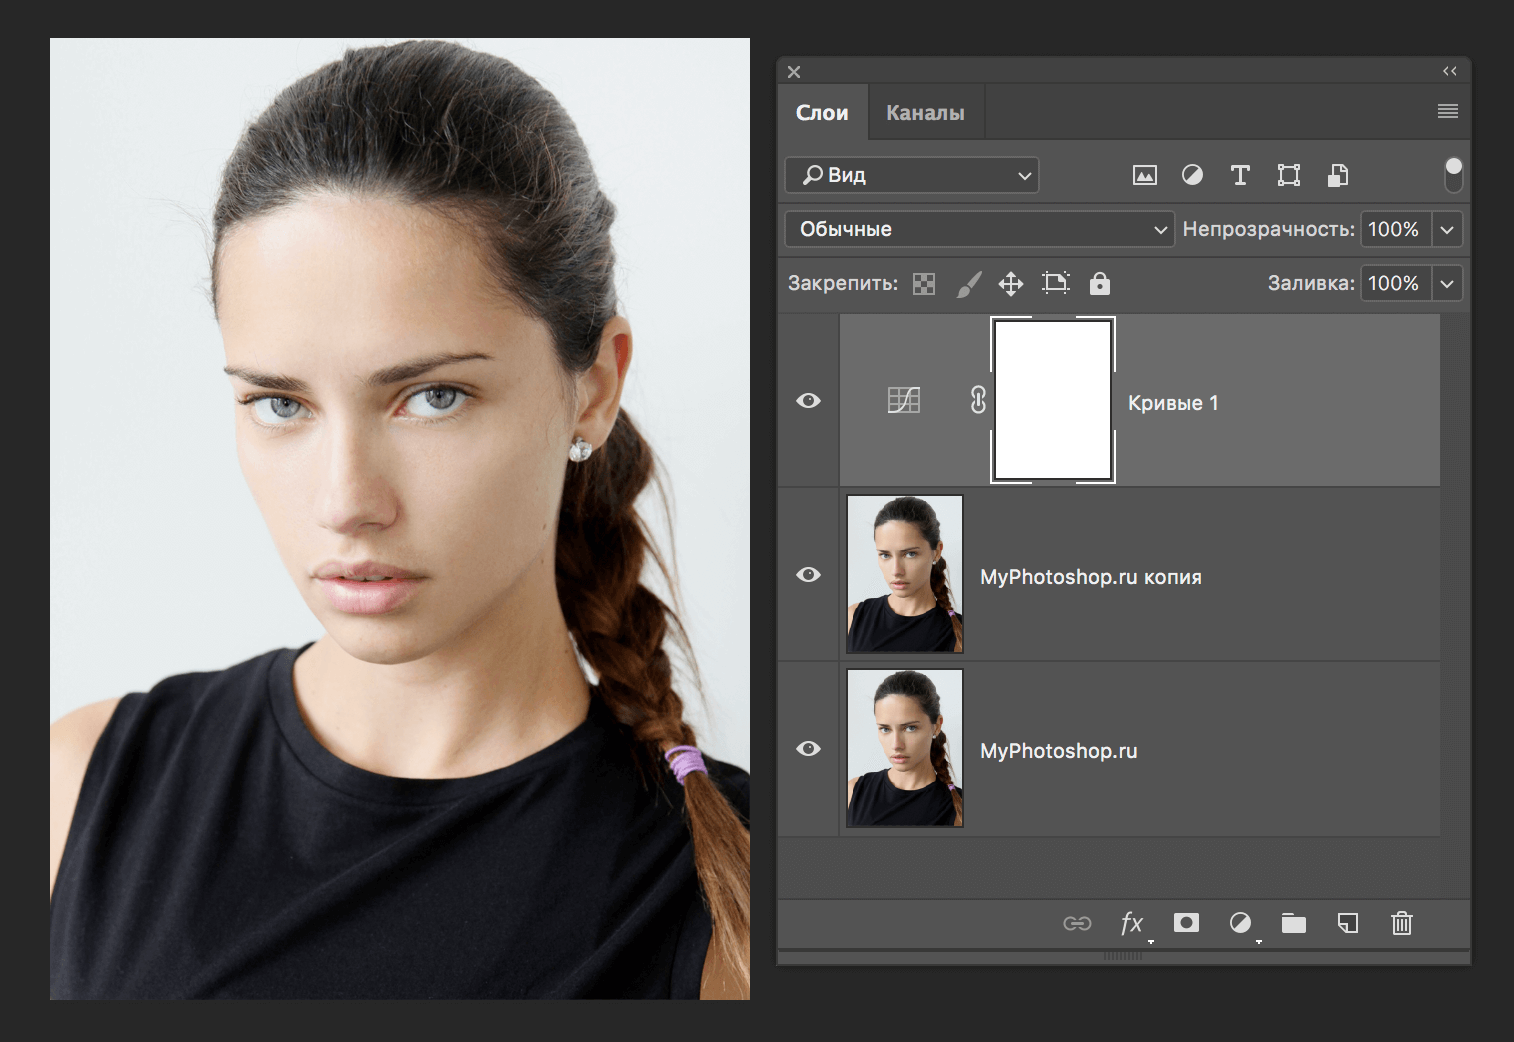Click the lock image pixels brush icon
Viewport: 1514px width, 1042px height.
[x=968, y=284]
